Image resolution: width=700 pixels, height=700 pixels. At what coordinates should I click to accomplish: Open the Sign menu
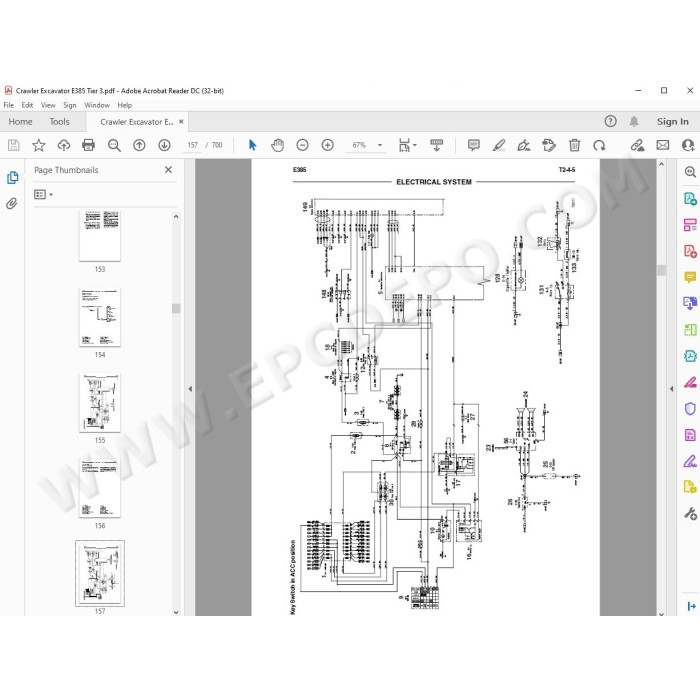(x=70, y=105)
